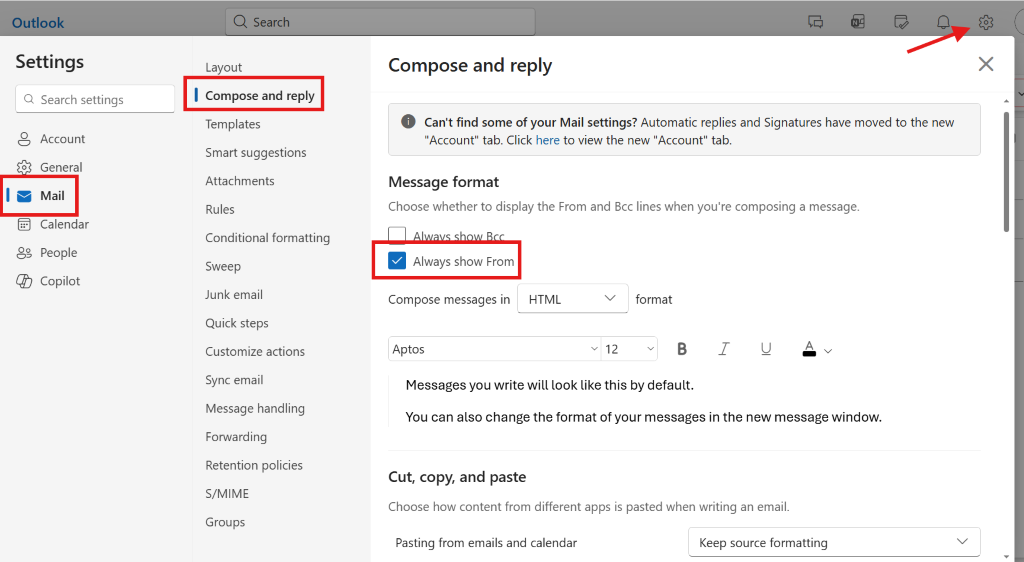Open the HTML message format dropdown
Screen dimensions: 1024x562
573,299
